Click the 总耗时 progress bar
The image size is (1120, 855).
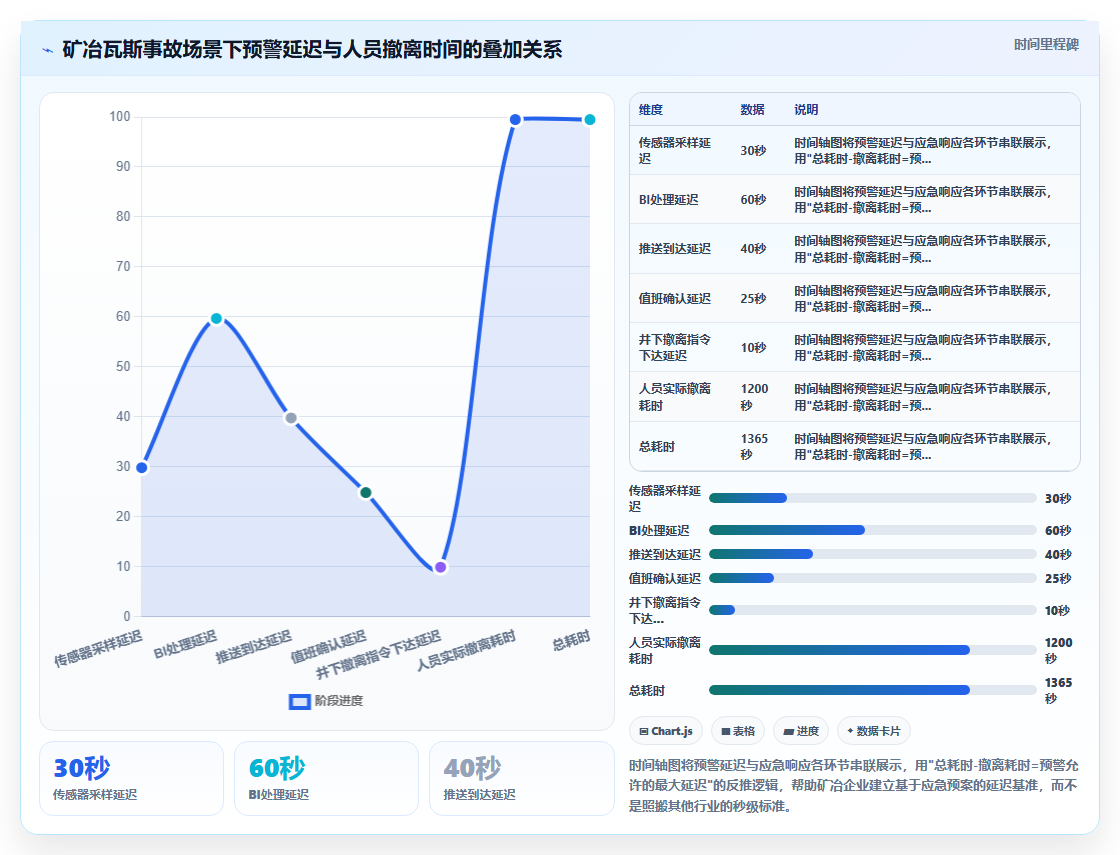873,690
